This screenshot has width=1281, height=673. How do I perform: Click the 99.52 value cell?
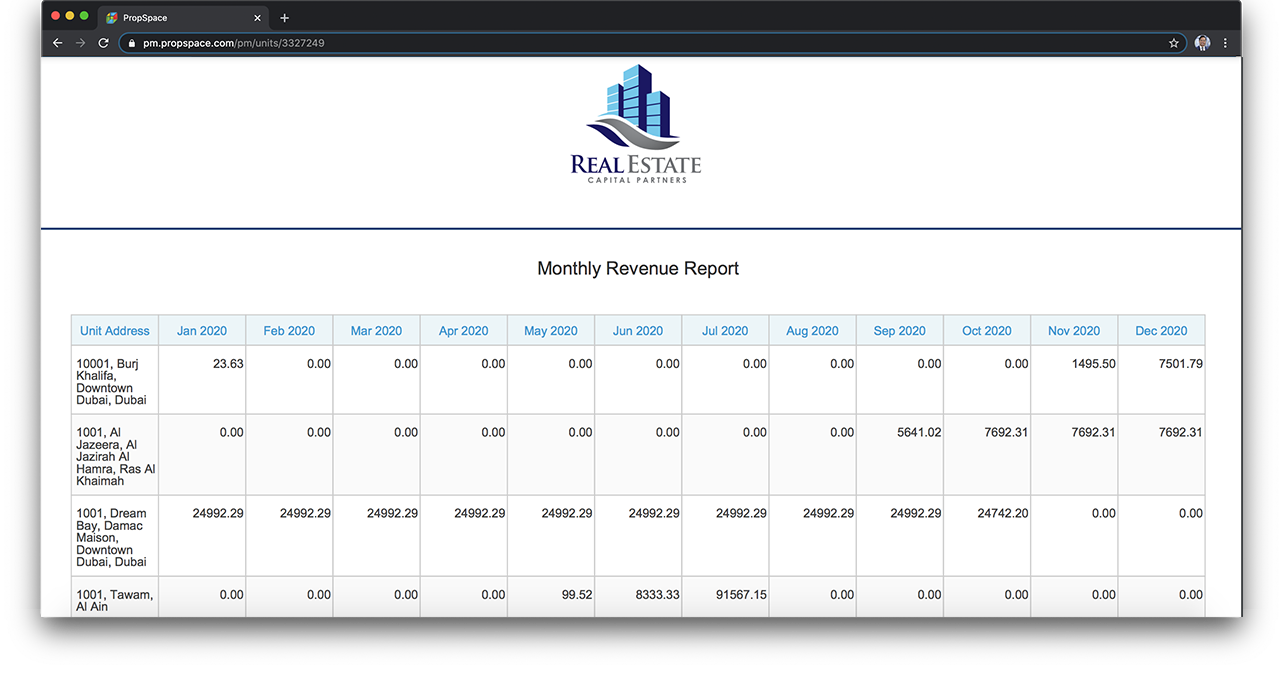pos(551,598)
